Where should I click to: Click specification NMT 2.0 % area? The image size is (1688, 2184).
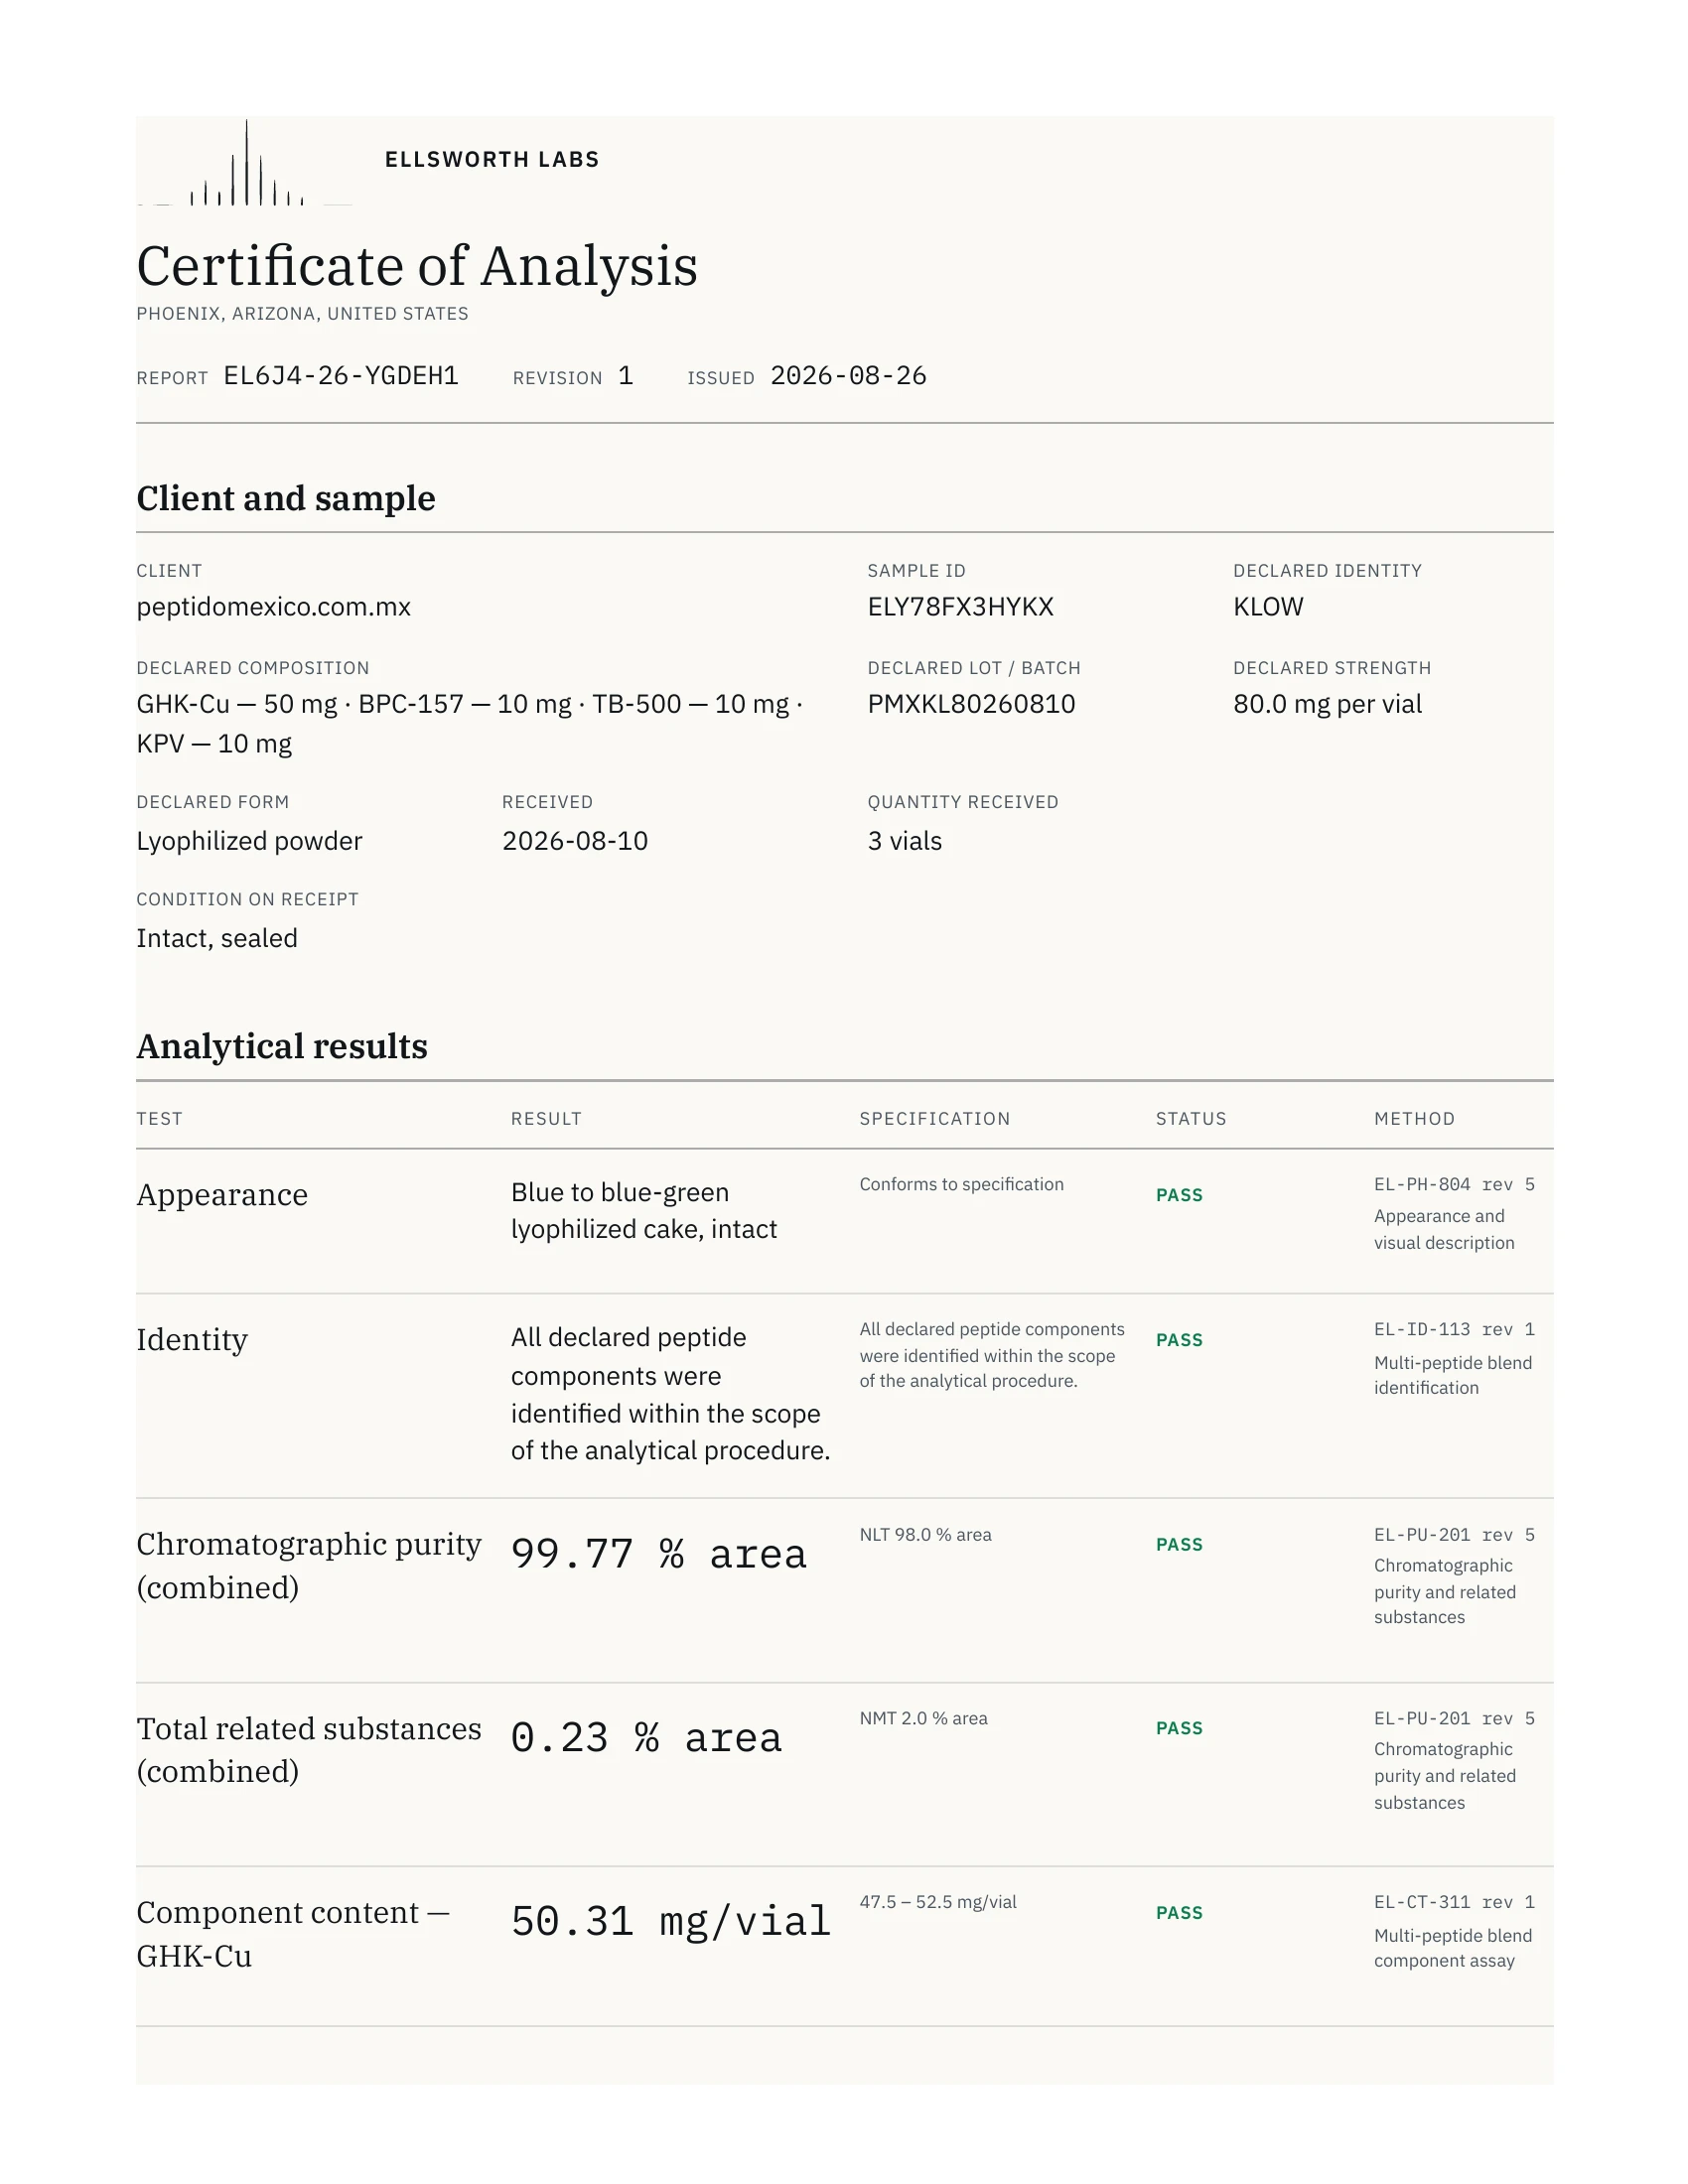[x=924, y=1719]
